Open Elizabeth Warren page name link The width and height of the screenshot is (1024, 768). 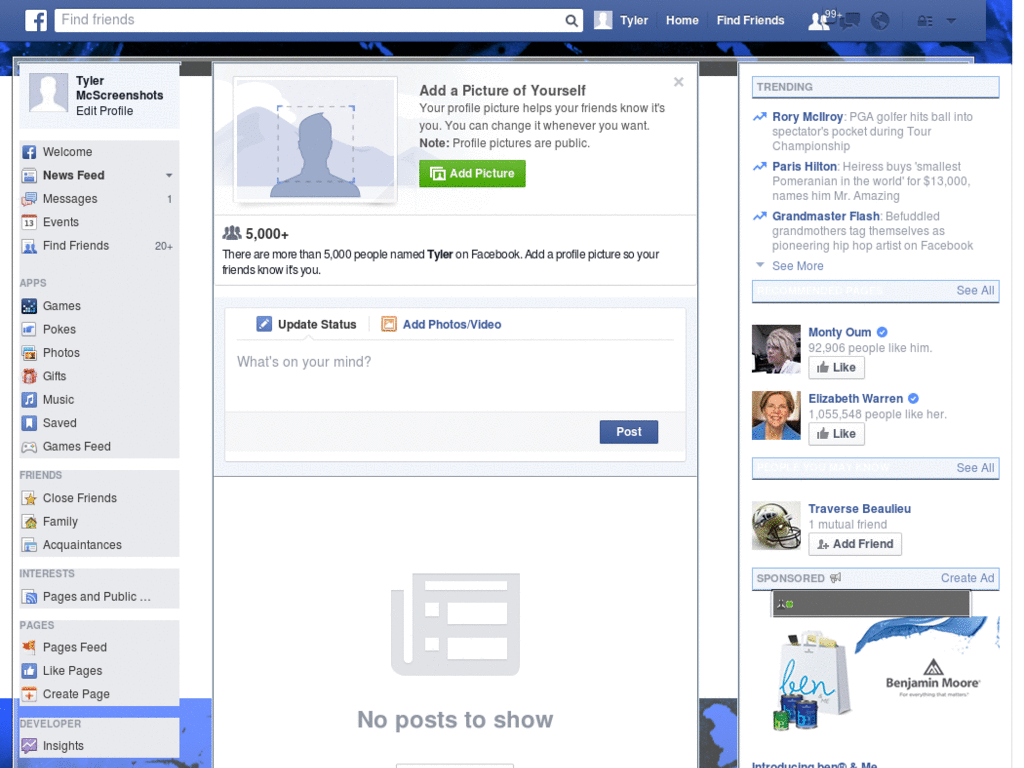click(856, 398)
